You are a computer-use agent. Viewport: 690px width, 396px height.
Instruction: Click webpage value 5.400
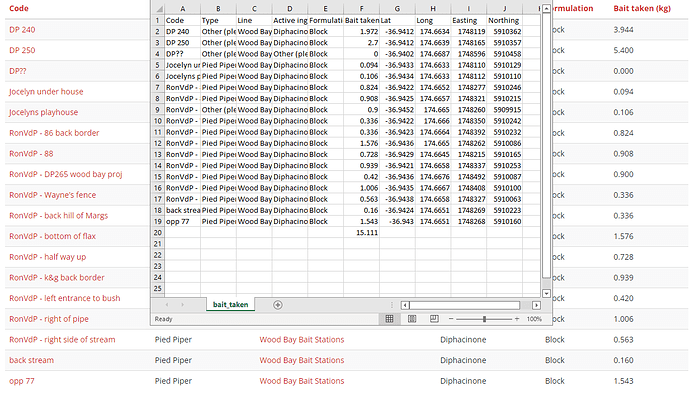click(x=623, y=50)
